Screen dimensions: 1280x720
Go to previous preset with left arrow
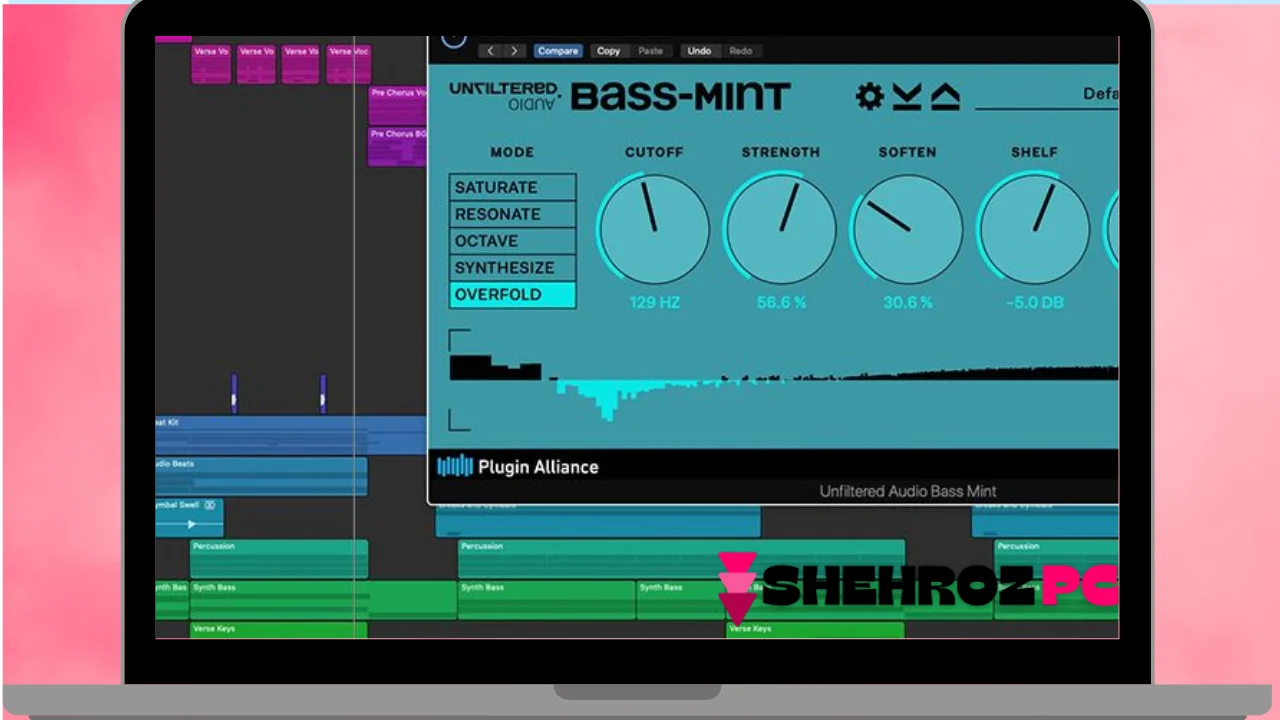491,51
